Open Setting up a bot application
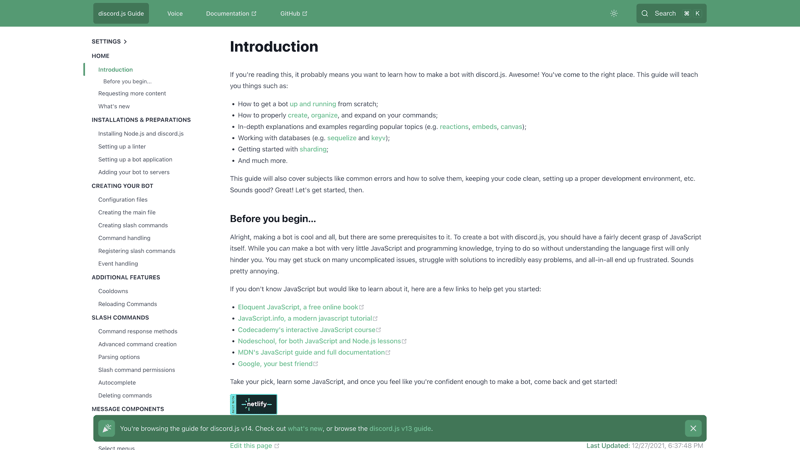Image resolution: width=800 pixels, height=450 pixels. pyautogui.click(x=135, y=159)
